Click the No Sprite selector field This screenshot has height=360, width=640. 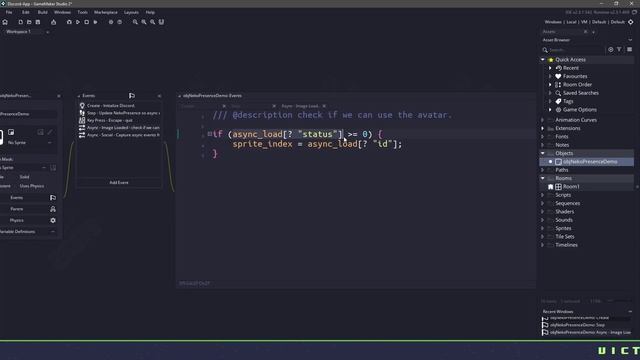29,143
